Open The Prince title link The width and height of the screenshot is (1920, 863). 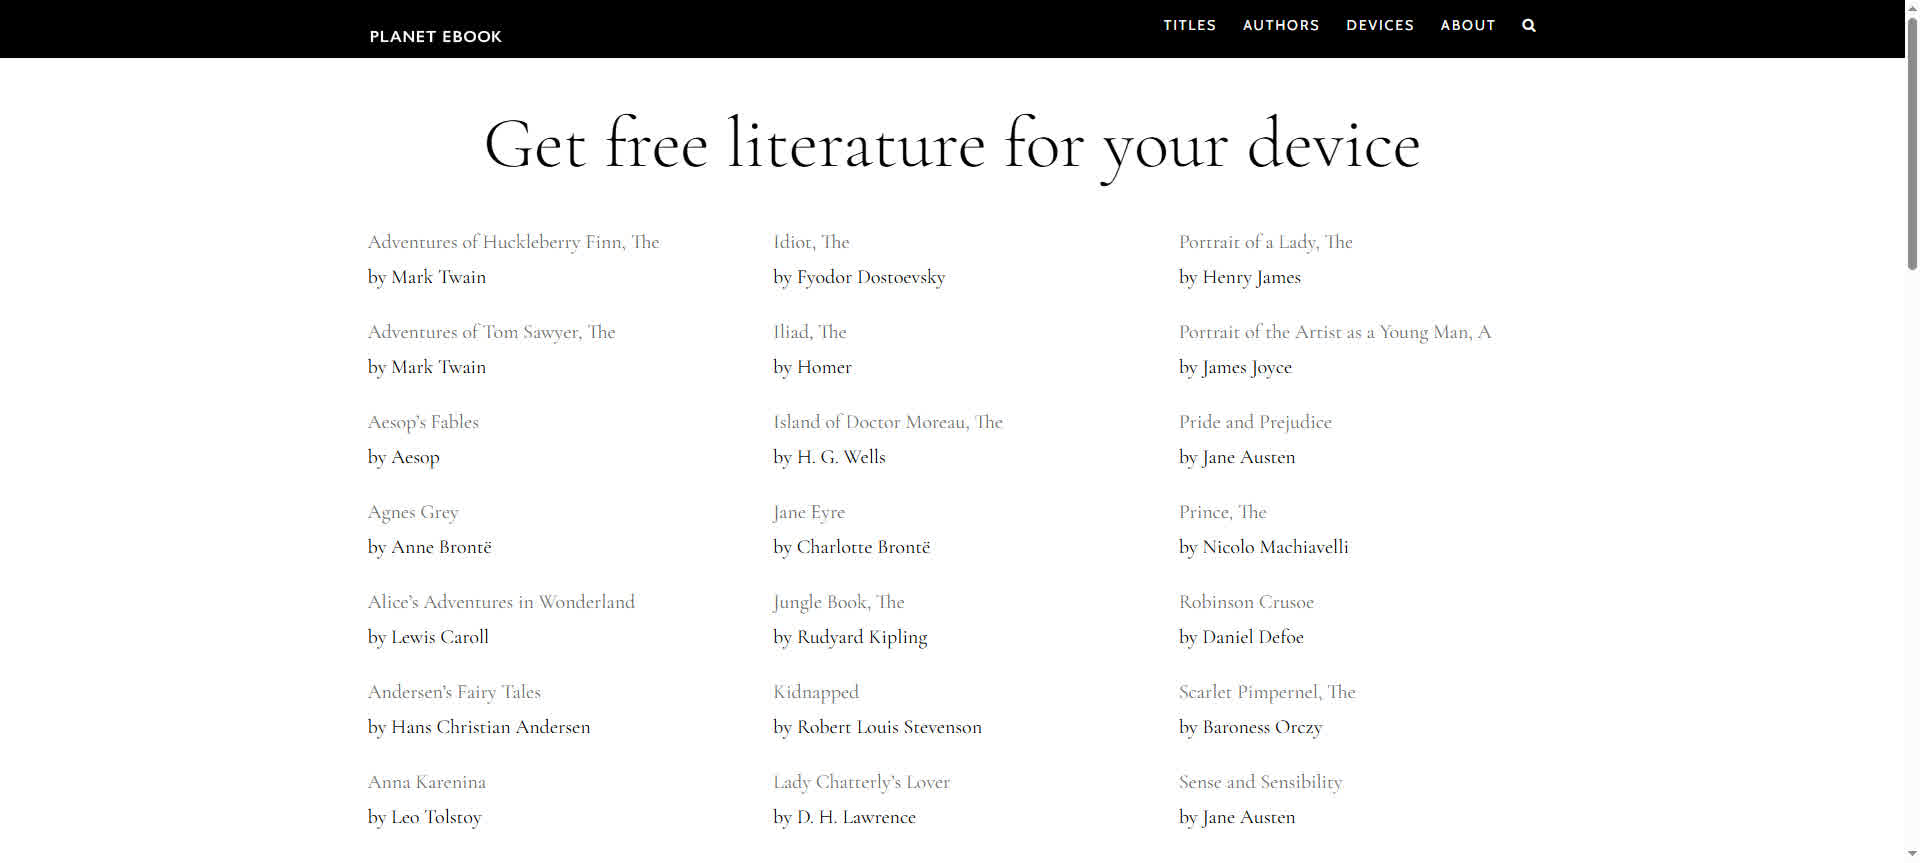[x=1223, y=512]
